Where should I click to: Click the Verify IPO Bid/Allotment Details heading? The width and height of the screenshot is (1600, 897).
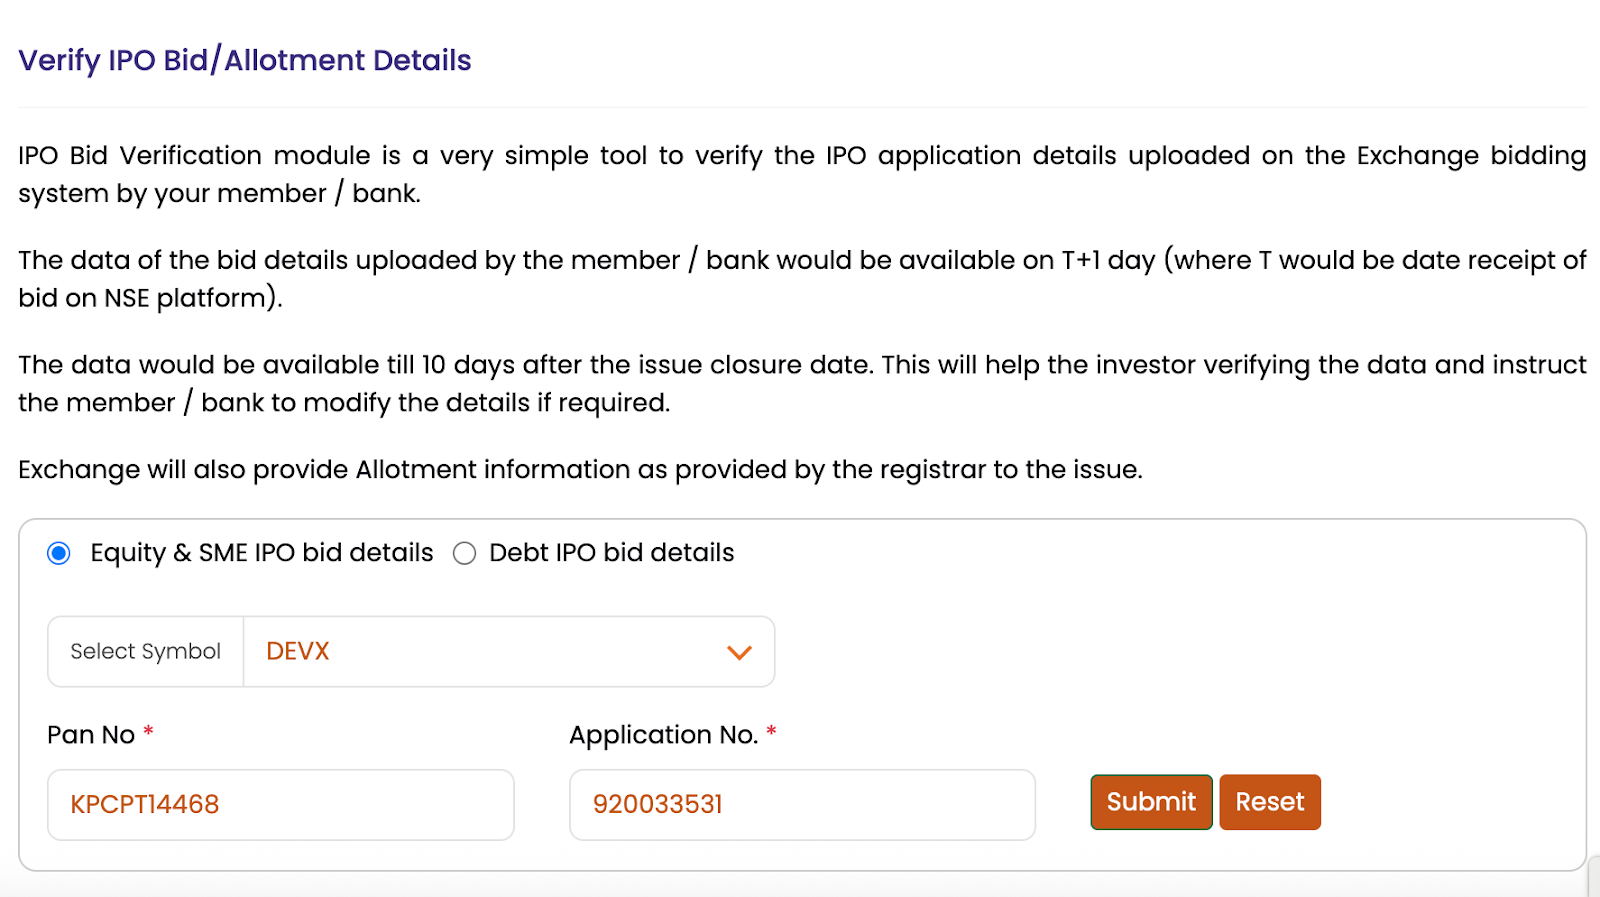[245, 61]
